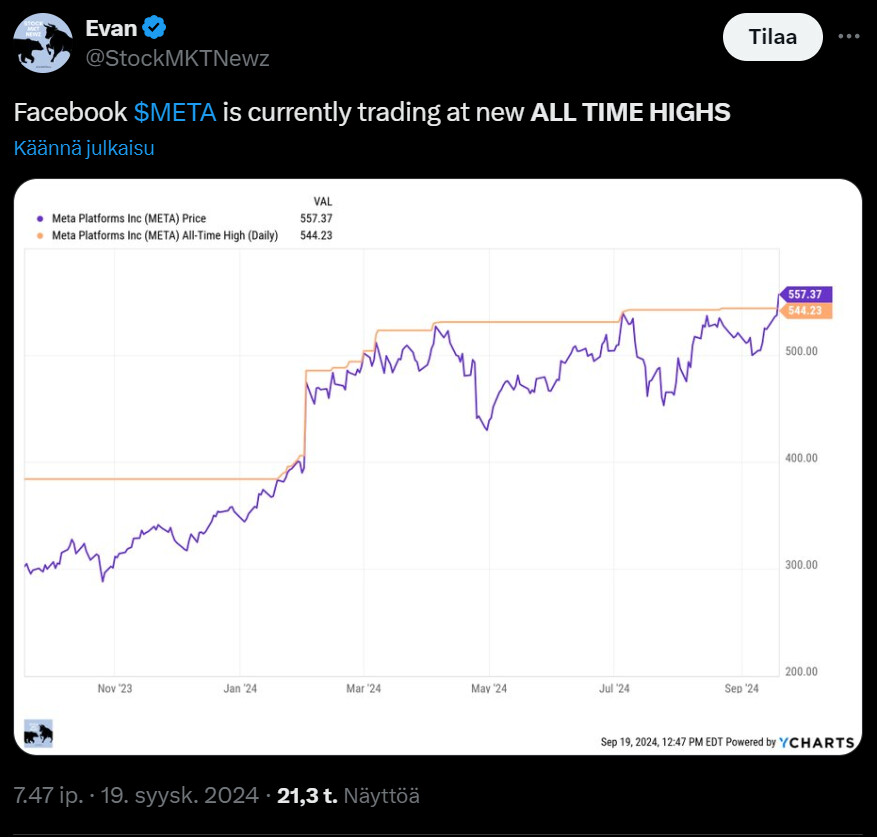Click the $META cashtag link
This screenshot has height=837, width=877.
[x=174, y=112]
